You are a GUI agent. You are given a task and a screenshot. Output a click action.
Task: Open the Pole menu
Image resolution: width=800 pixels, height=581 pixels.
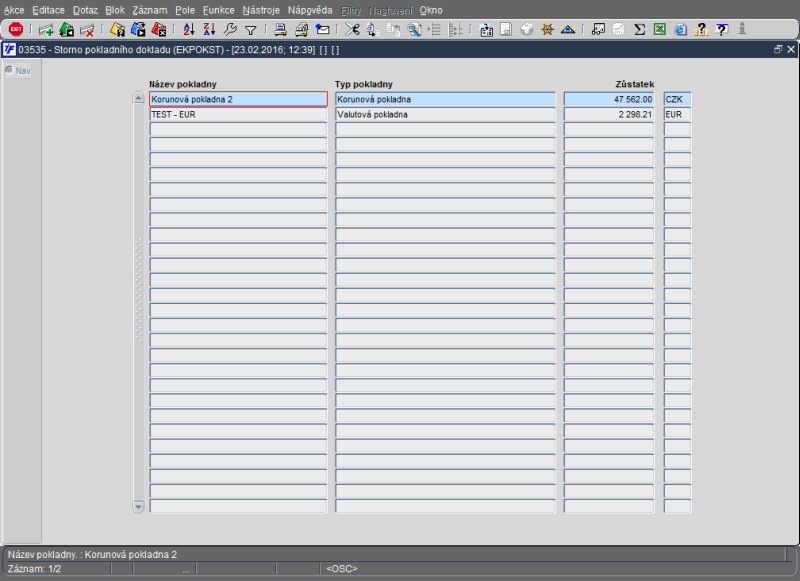pos(185,10)
